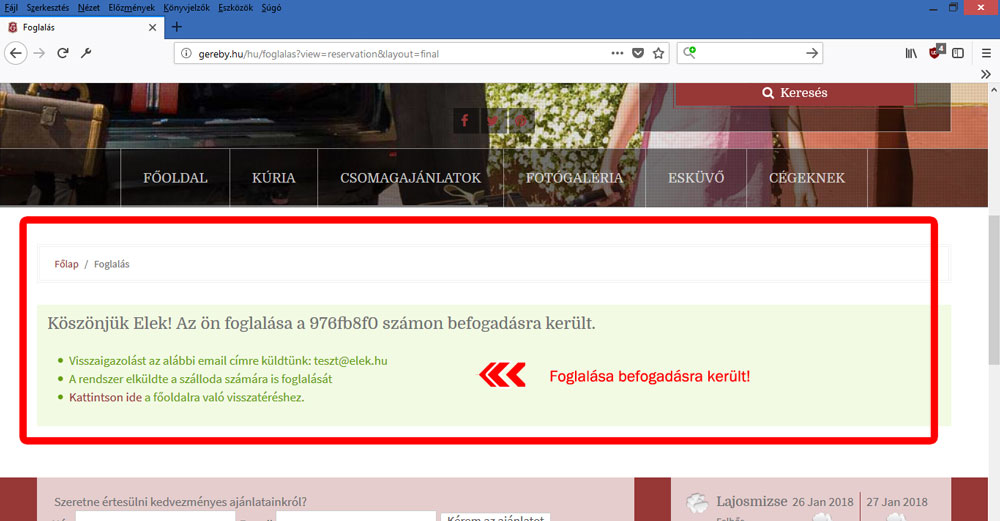This screenshot has width=1000, height=521.
Task: Expand the toolbar overflow chevron
Action: [x=986, y=74]
